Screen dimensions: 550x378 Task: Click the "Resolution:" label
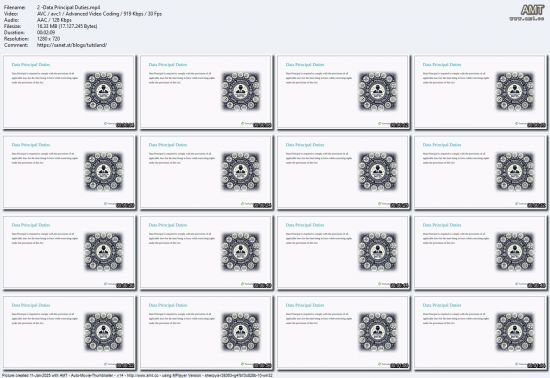(16, 39)
